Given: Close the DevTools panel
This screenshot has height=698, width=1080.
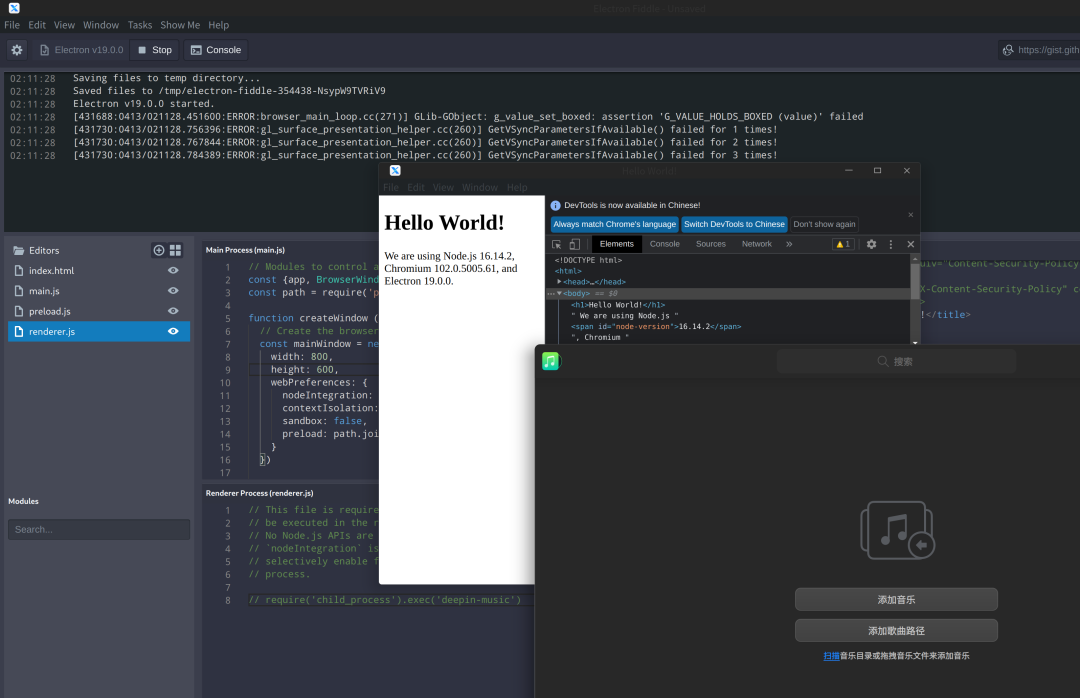Looking at the screenshot, I should pyautogui.click(x=911, y=244).
